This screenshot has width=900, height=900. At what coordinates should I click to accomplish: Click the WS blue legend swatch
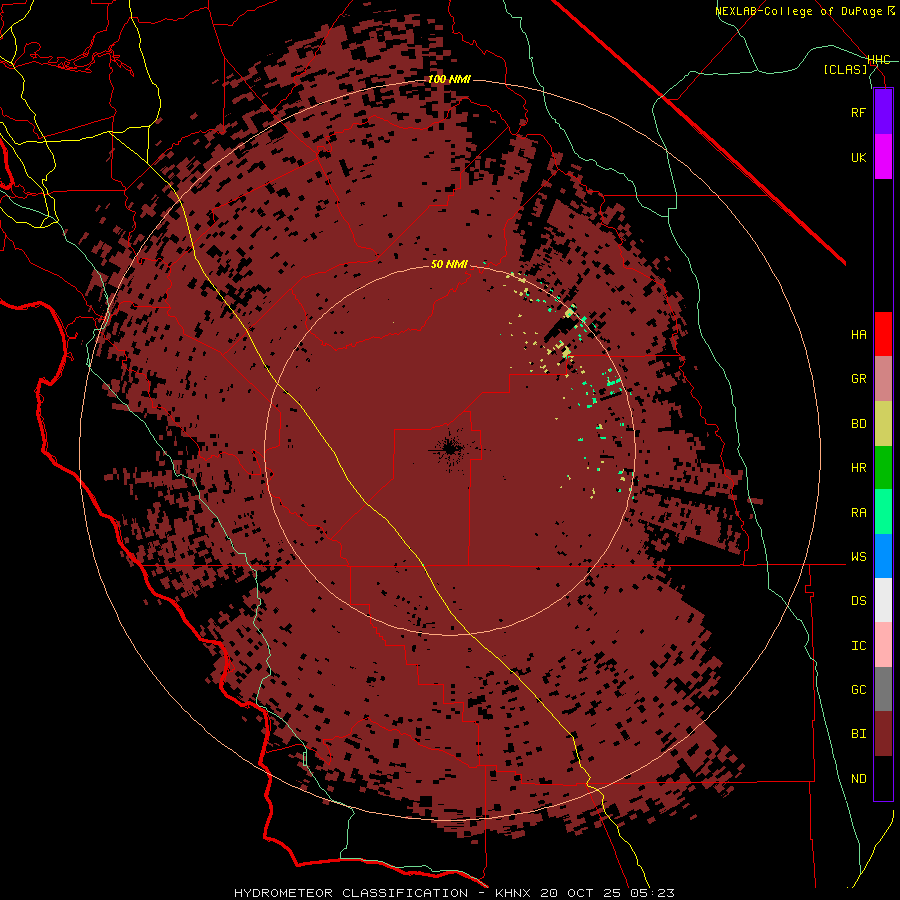coord(883,556)
